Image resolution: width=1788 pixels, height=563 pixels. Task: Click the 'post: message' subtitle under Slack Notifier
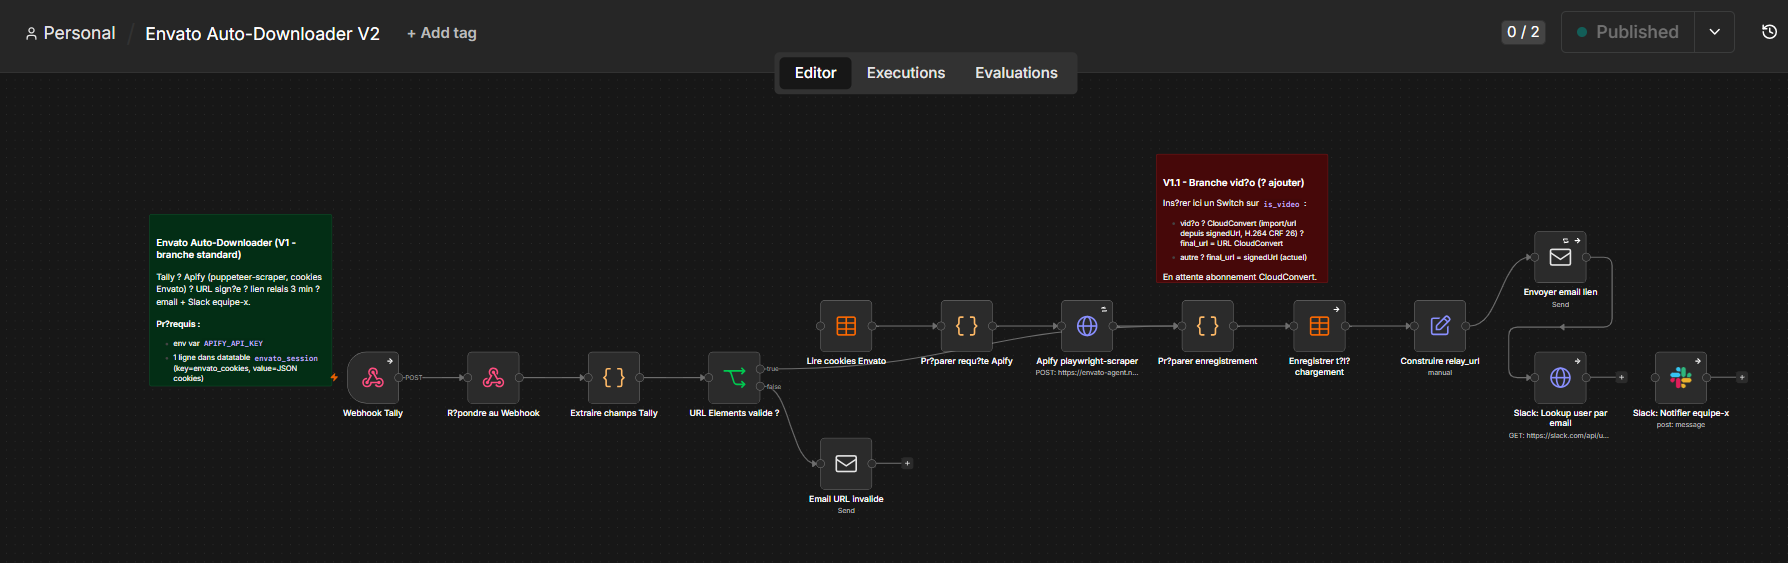pos(1681,425)
